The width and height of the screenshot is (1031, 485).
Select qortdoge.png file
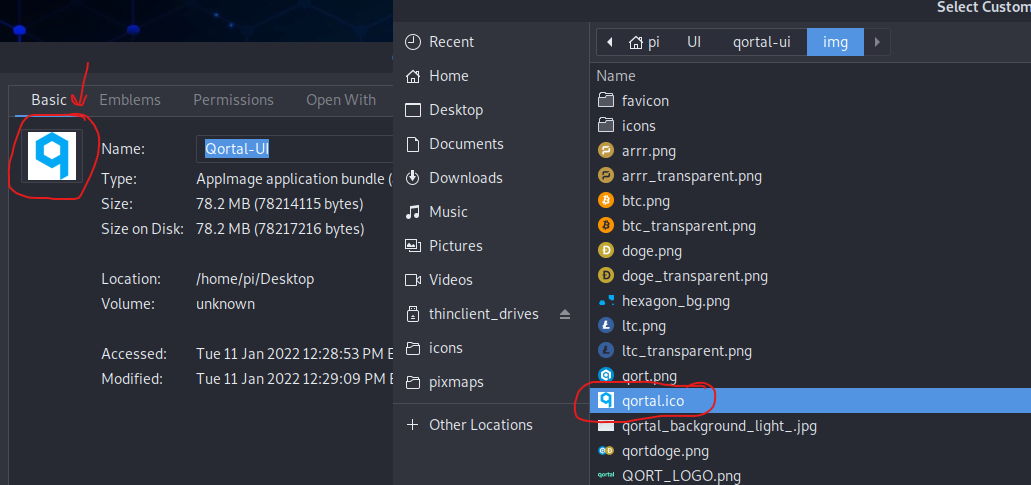[810, 451]
